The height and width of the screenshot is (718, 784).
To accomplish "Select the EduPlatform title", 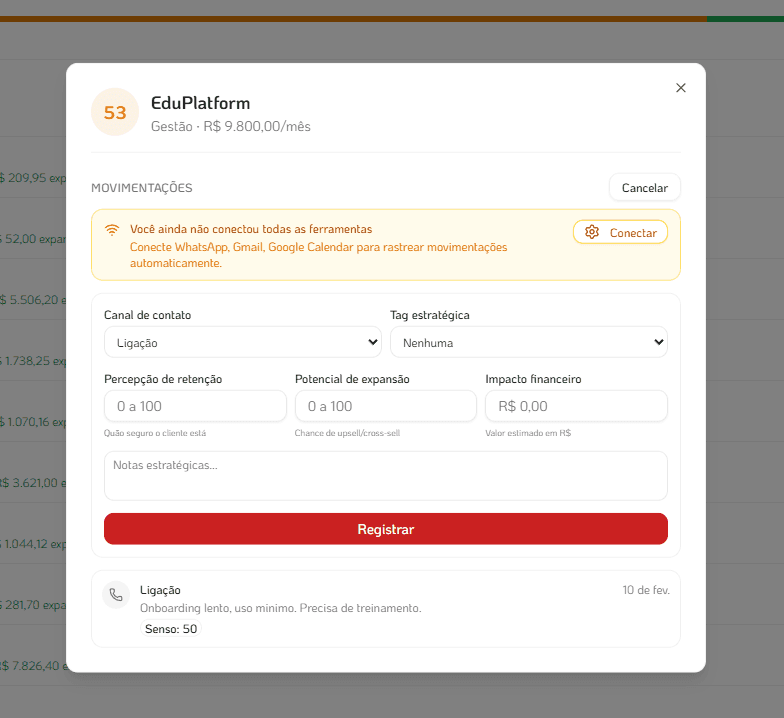I will (200, 103).
